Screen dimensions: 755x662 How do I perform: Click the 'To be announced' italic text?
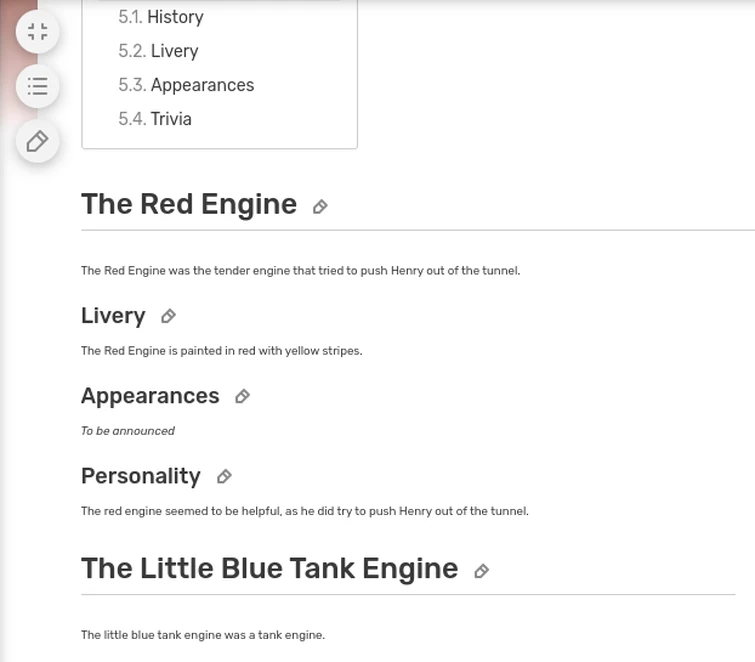click(x=128, y=431)
